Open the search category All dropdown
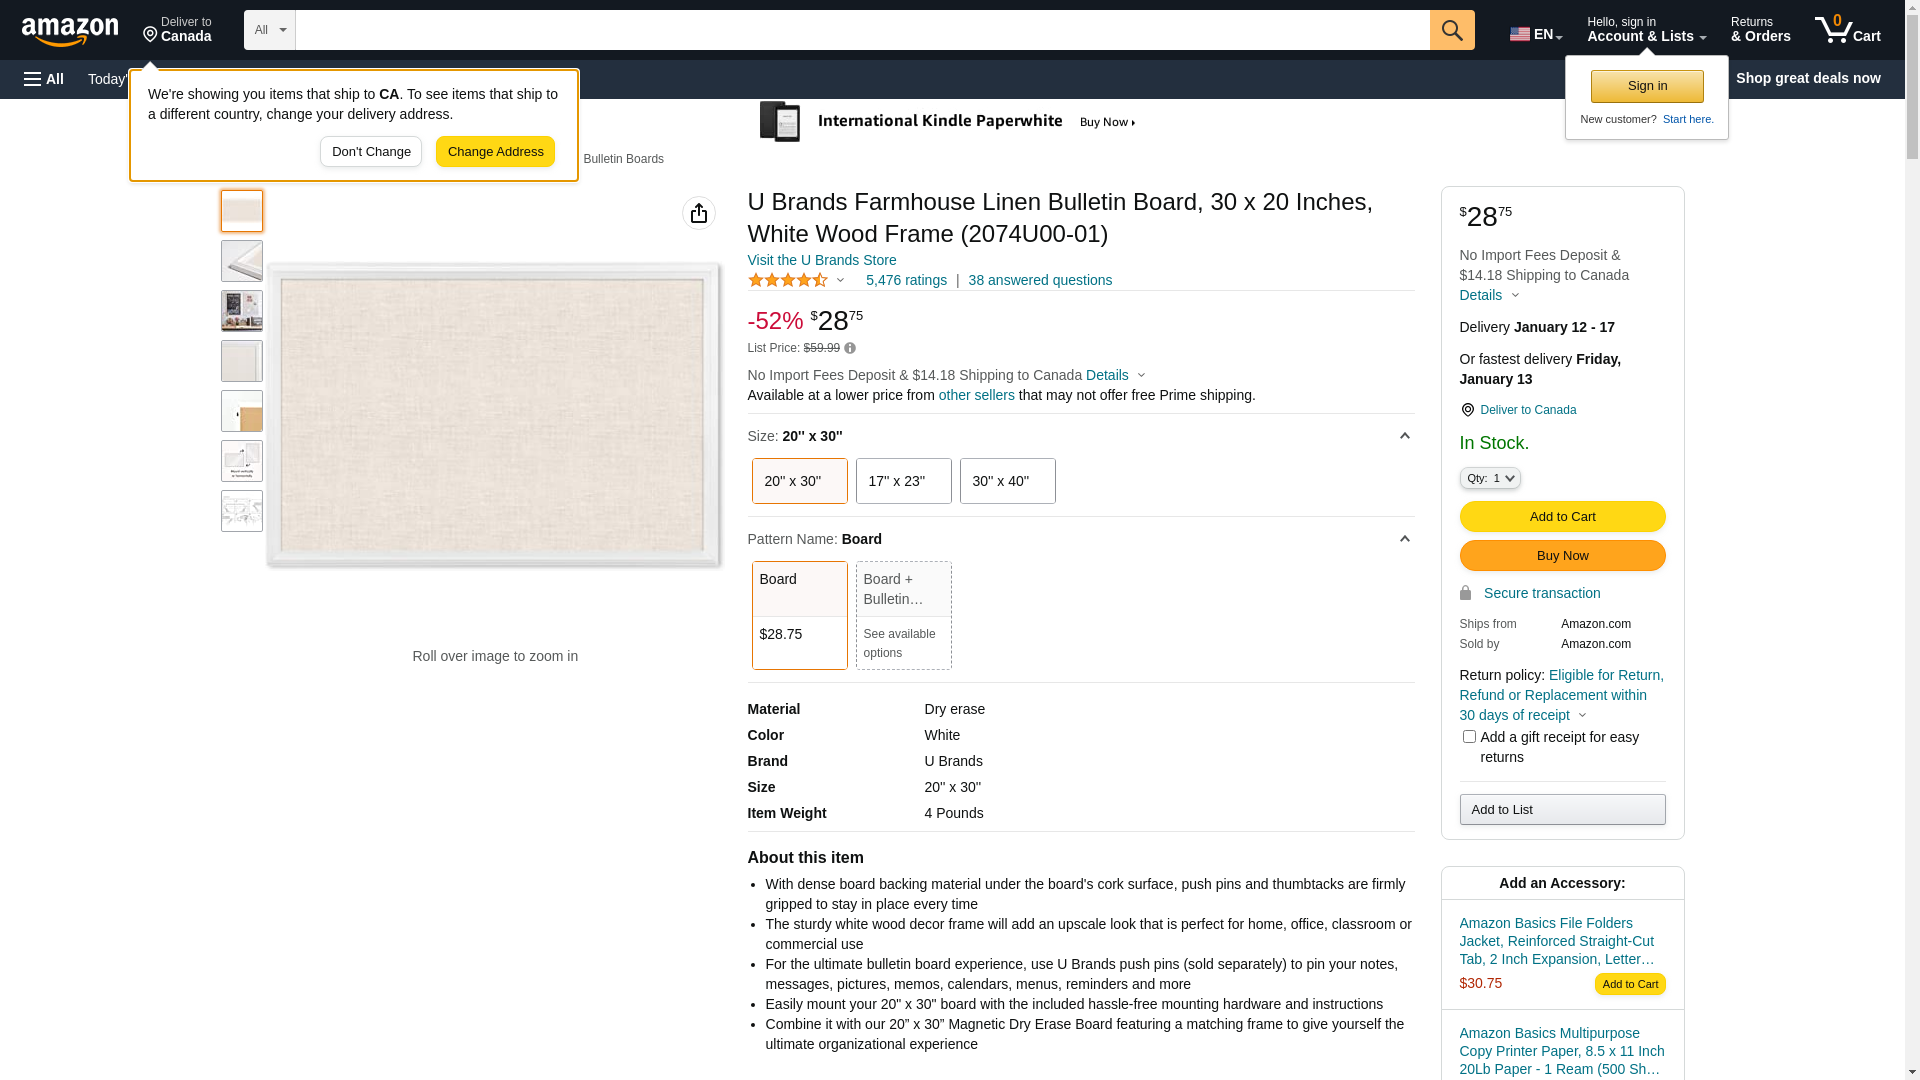 pos(269,30)
